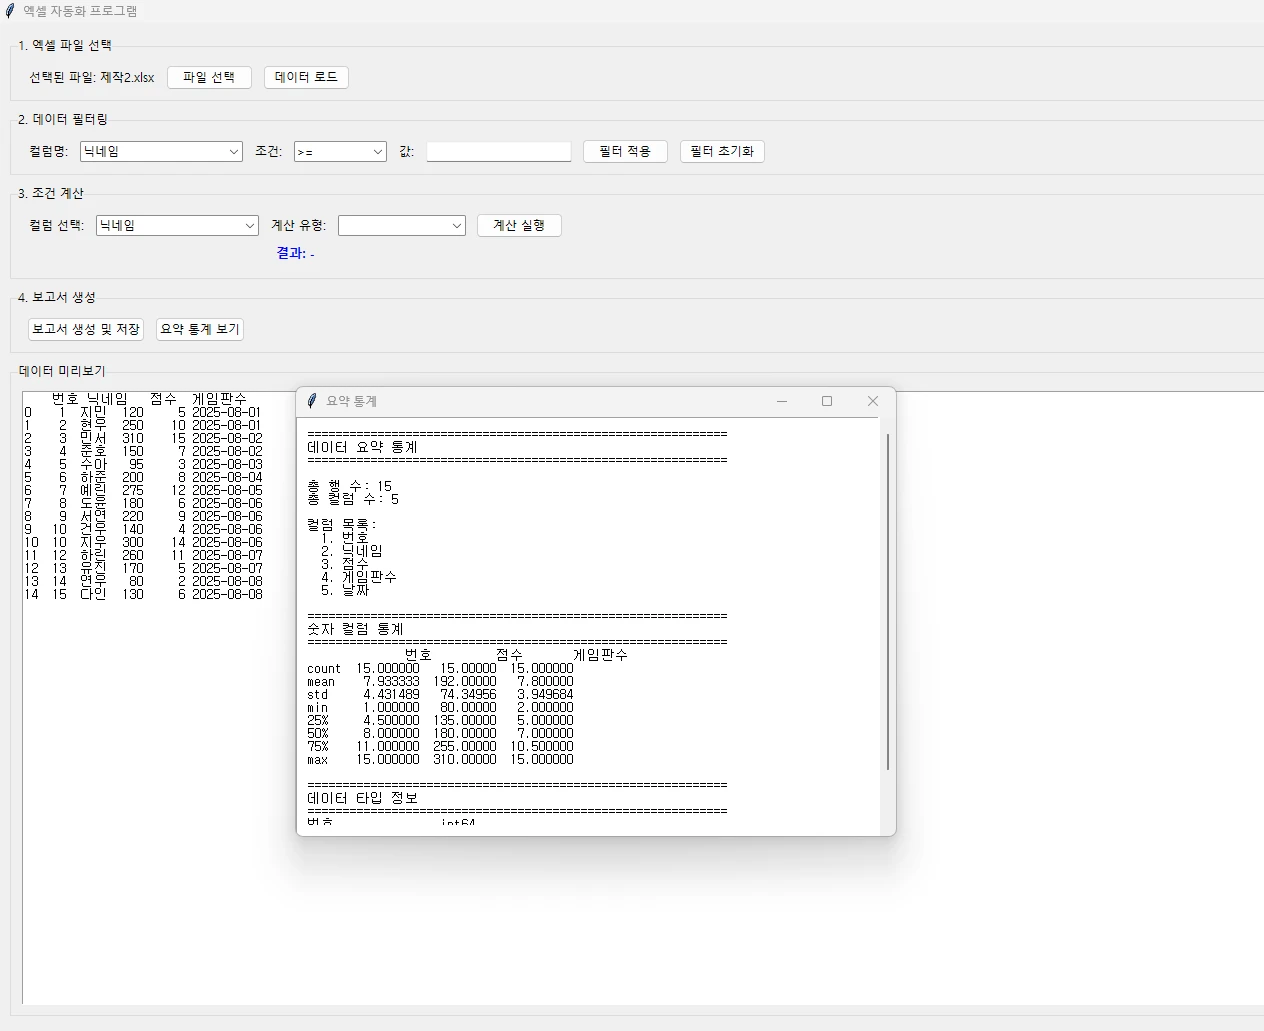Maximize the 요약 통계 window
This screenshot has width=1264, height=1031.
(827, 401)
